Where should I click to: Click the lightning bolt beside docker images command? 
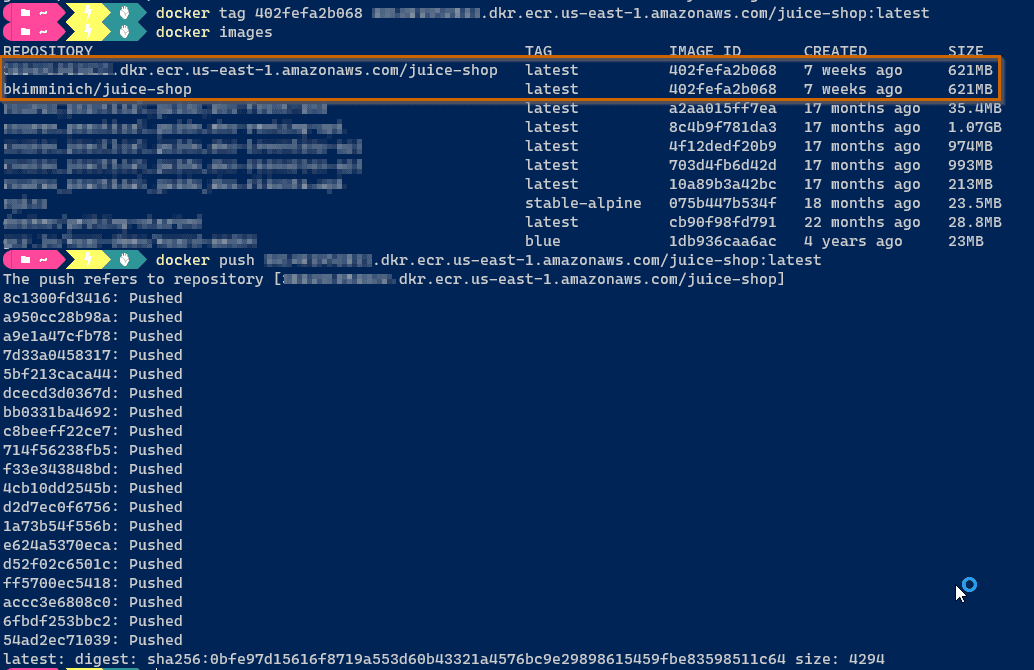point(87,32)
